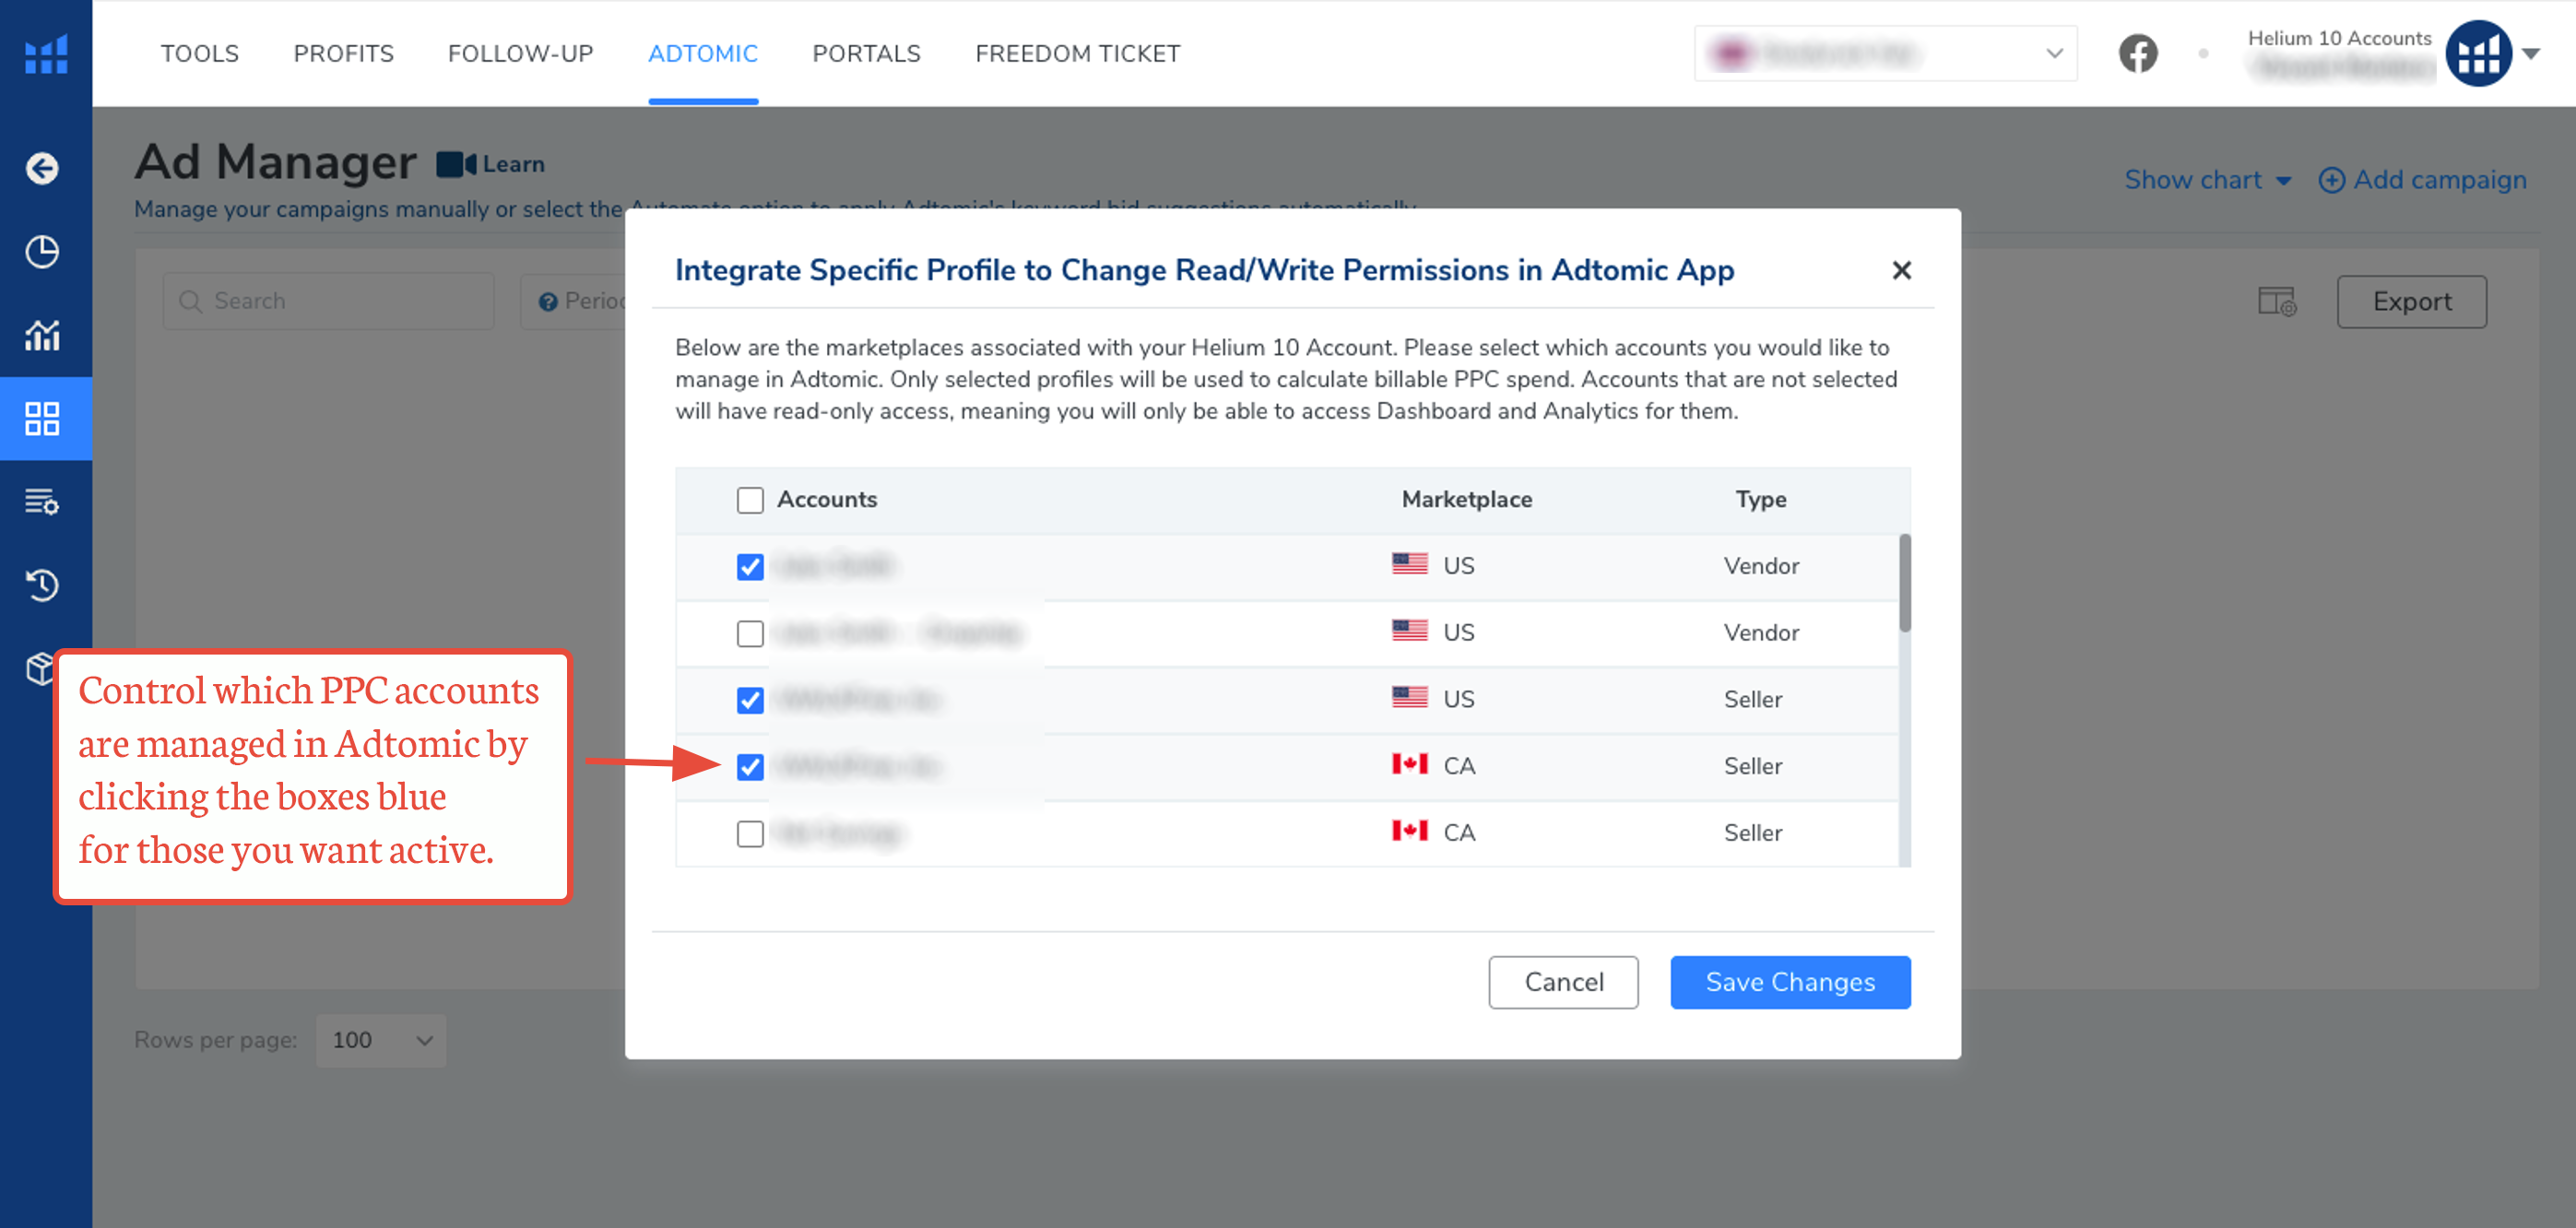This screenshot has width=2576, height=1228.
Task: Click the Accounts column header label
Action: (827, 499)
